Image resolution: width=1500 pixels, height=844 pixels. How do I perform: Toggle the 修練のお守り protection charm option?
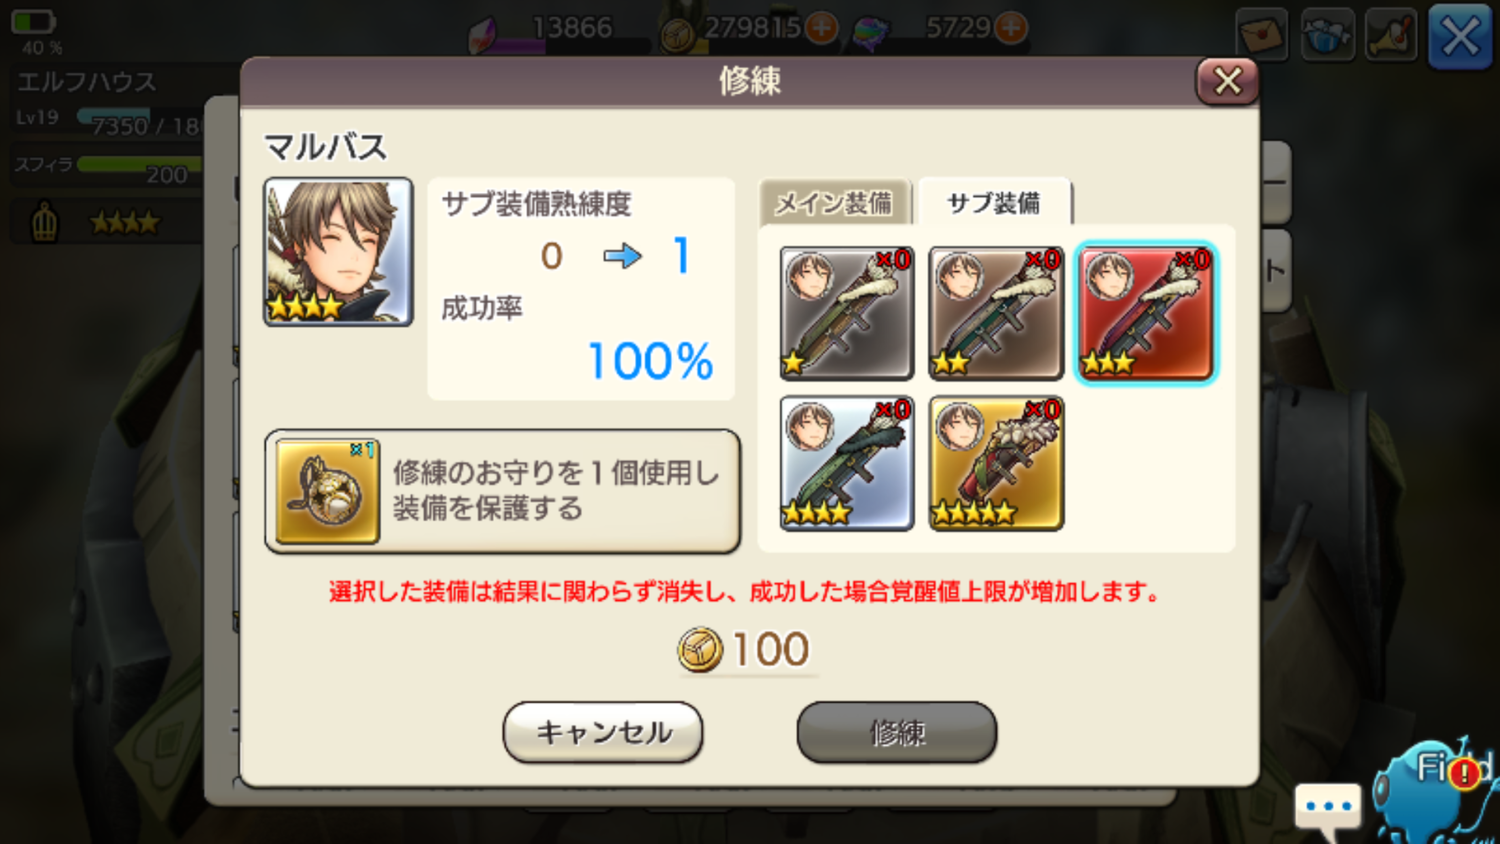click(502, 491)
